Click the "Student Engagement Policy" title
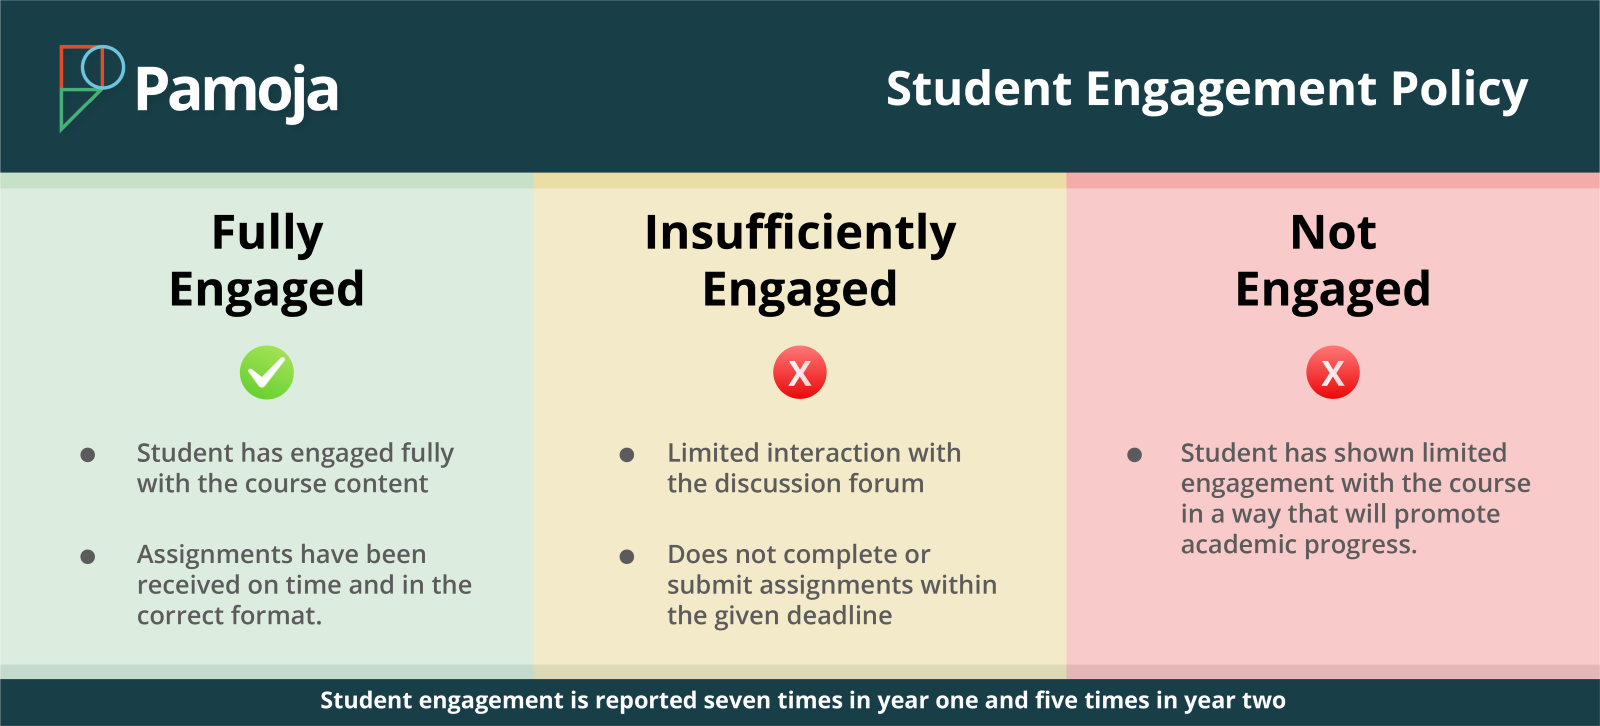 [1207, 89]
